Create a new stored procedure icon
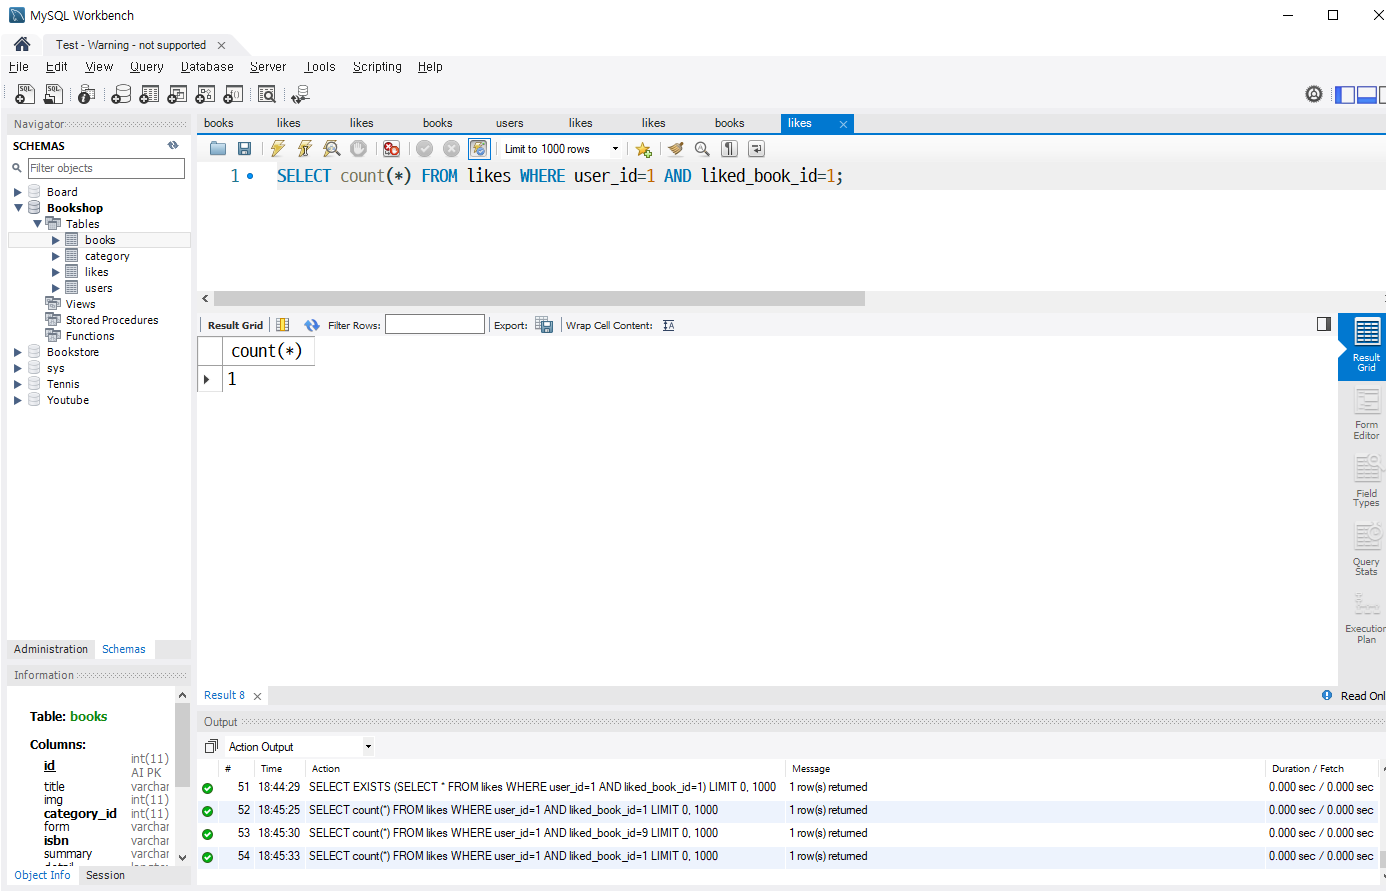 205,94
